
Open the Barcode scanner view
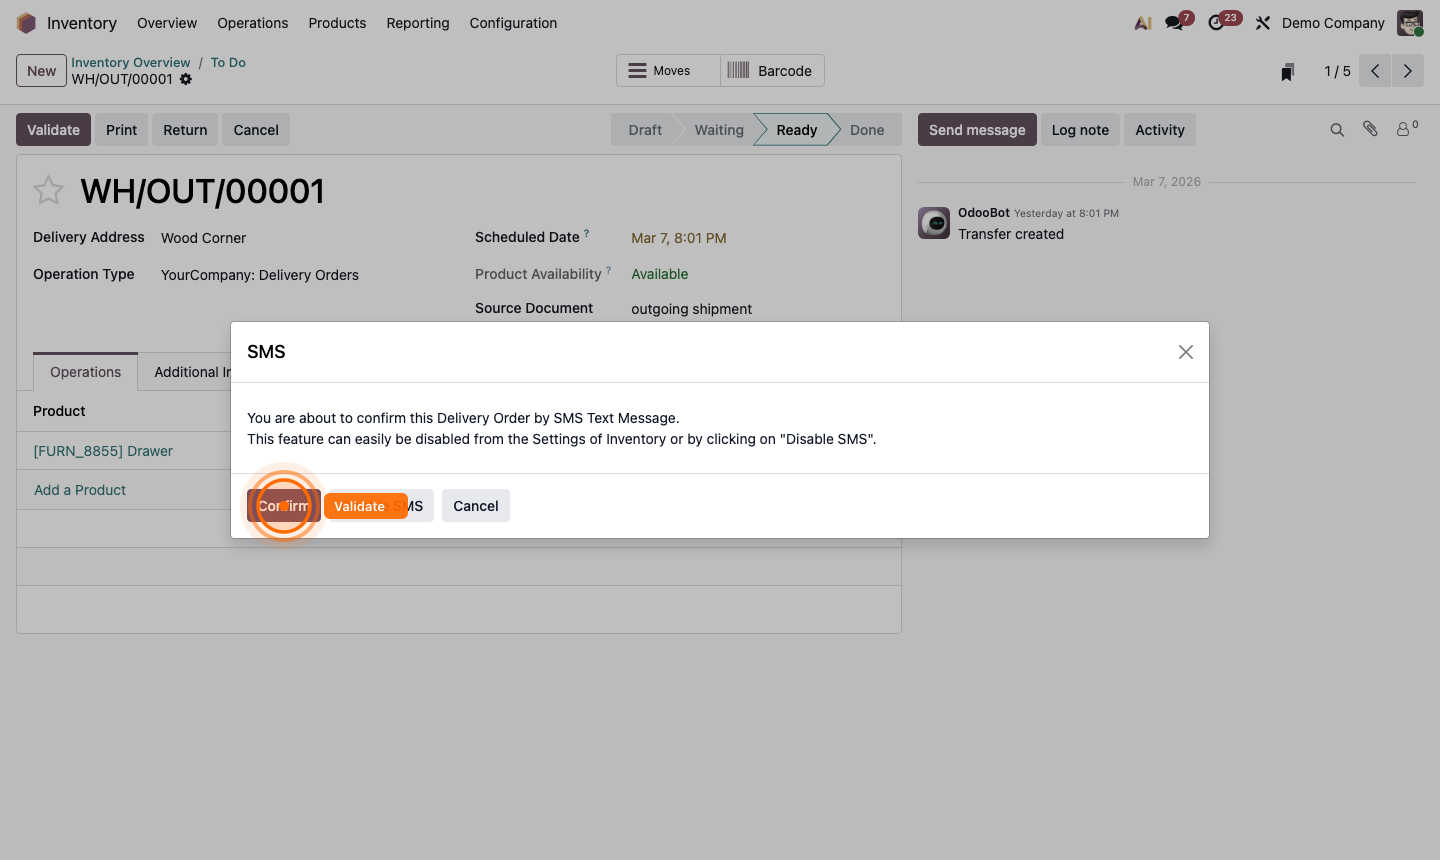[x=770, y=70]
